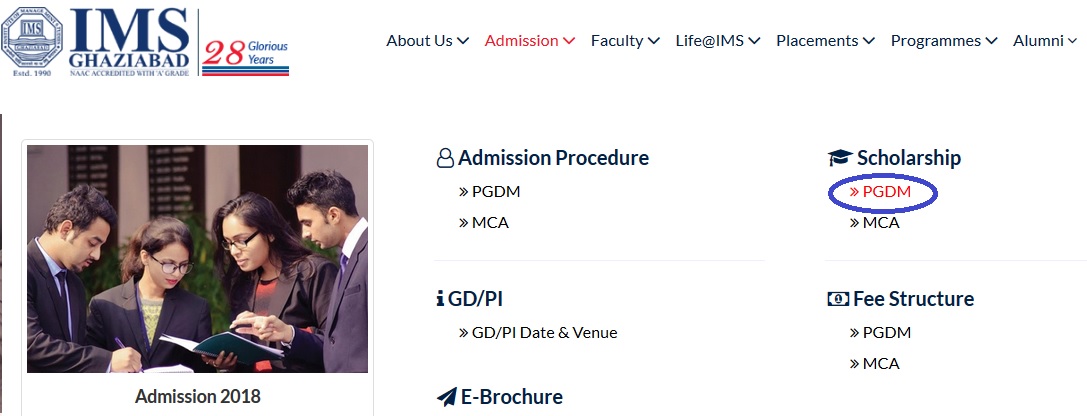The image size is (1087, 416).
Task: Open GD/PI Date & Venue link
Action: click(x=543, y=332)
